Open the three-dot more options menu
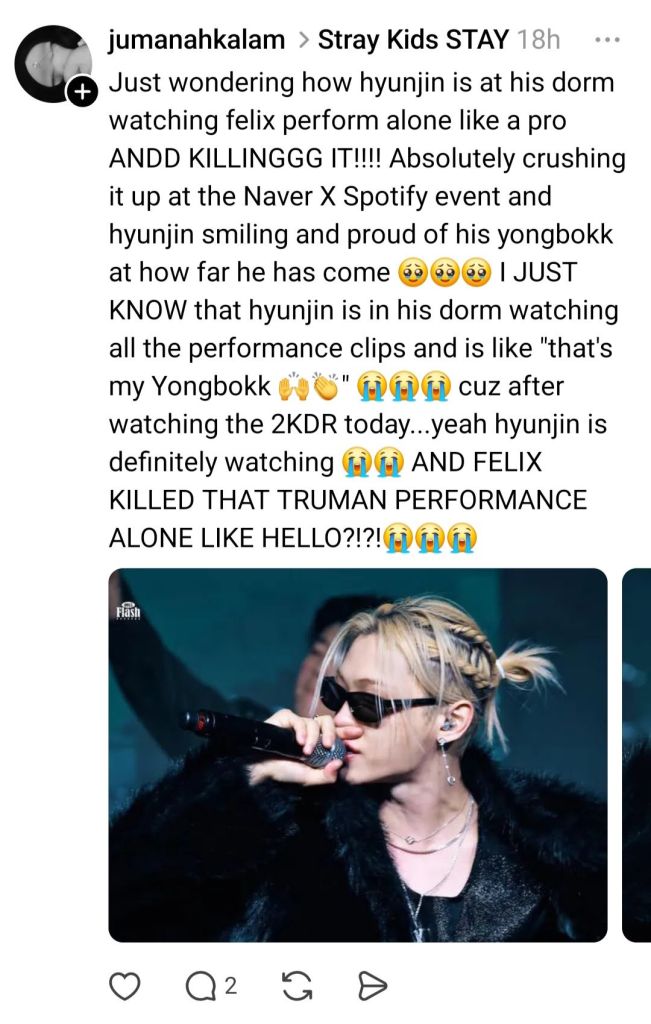 (x=607, y=40)
